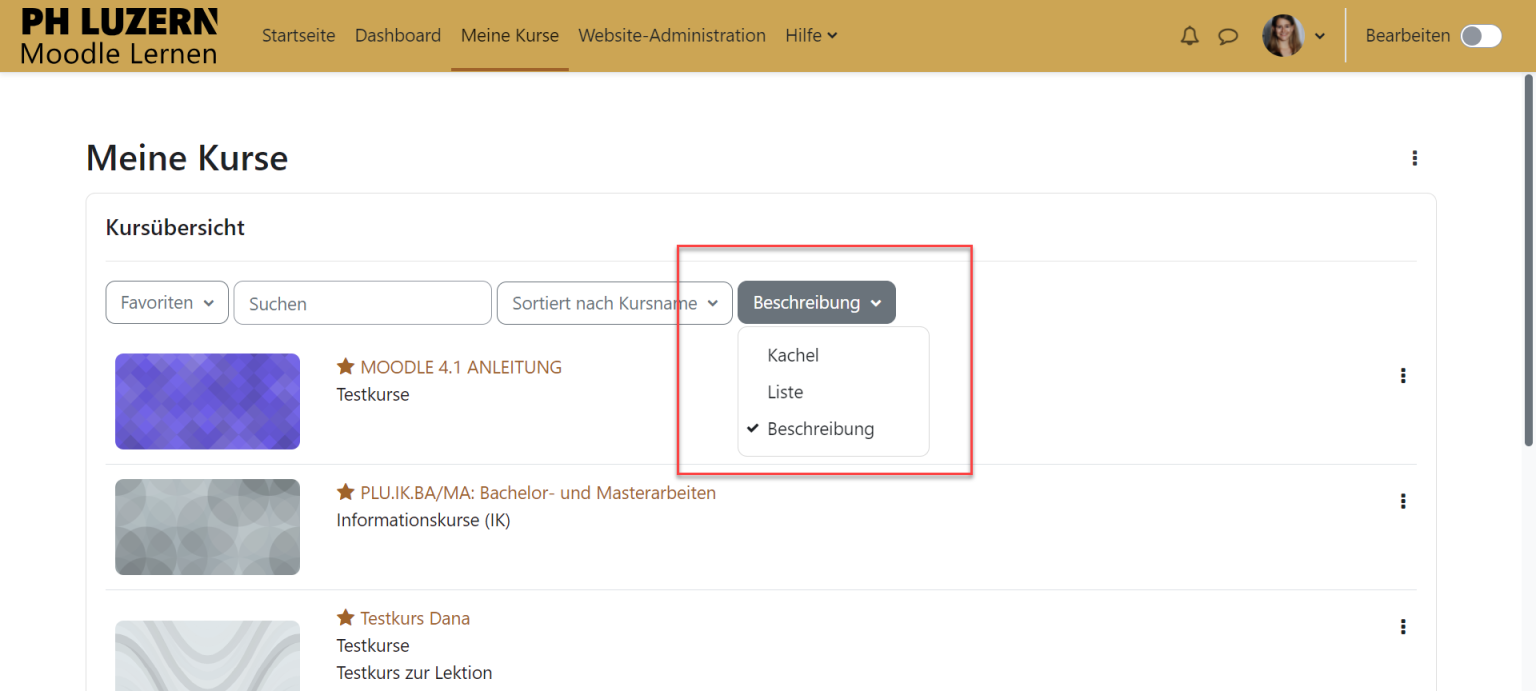Open the messaging chat icon
This screenshot has height=691, width=1536.
(x=1228, y=35)
